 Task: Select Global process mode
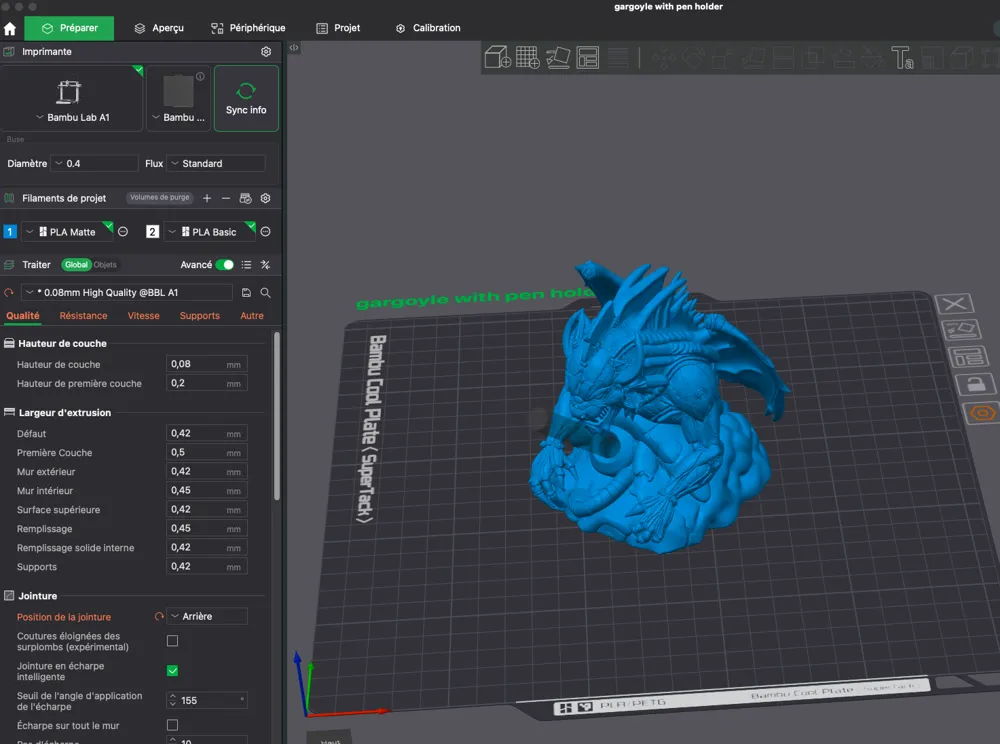coord(76,265)
